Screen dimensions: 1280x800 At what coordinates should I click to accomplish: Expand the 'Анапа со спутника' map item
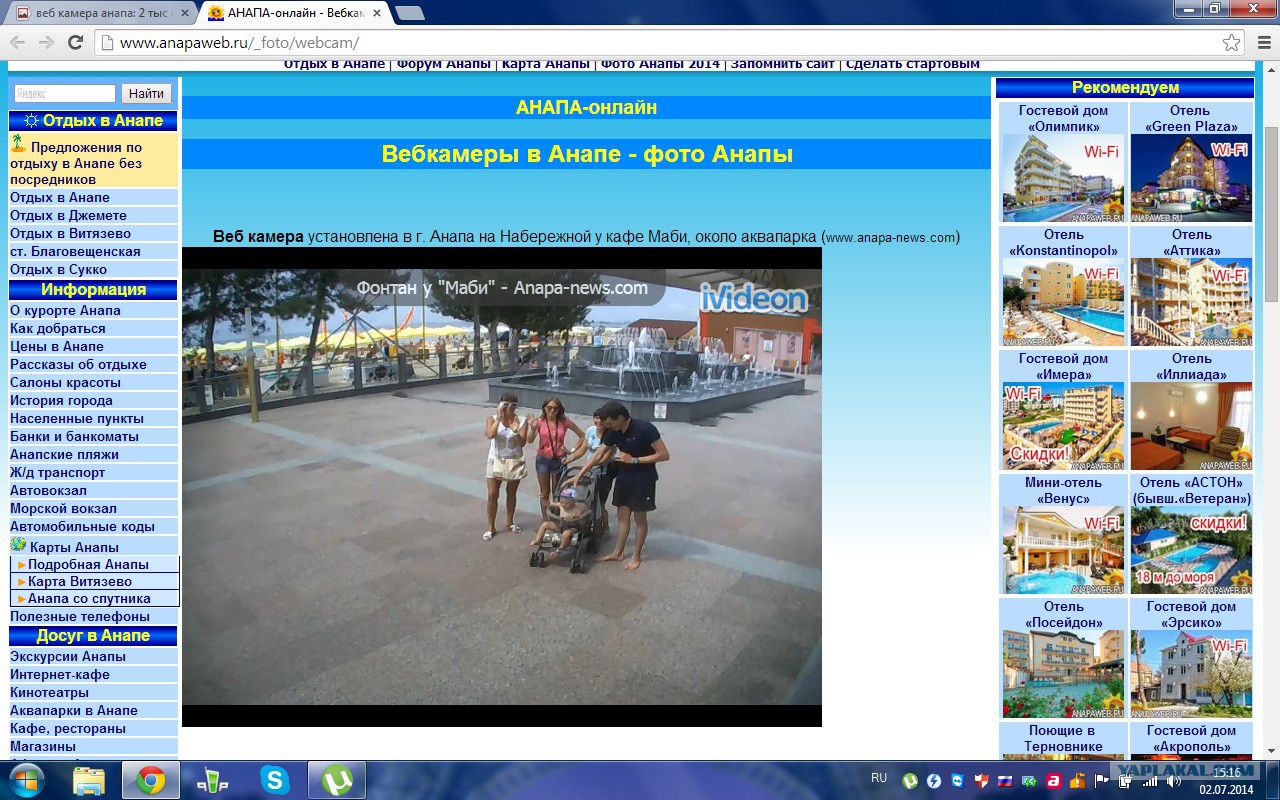(89, 598)
